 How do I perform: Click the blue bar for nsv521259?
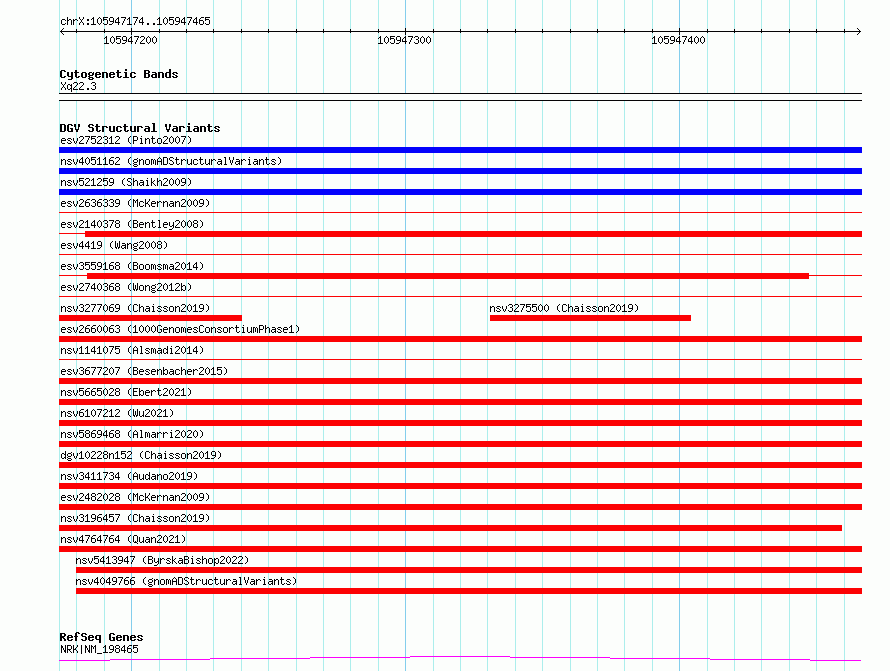pyautogui.click(x=460, y=192)
